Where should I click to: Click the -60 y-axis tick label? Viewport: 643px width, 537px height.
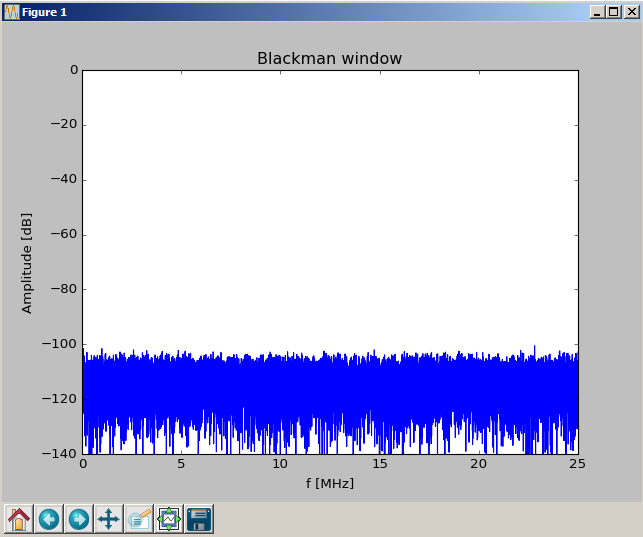pos(64,234)
